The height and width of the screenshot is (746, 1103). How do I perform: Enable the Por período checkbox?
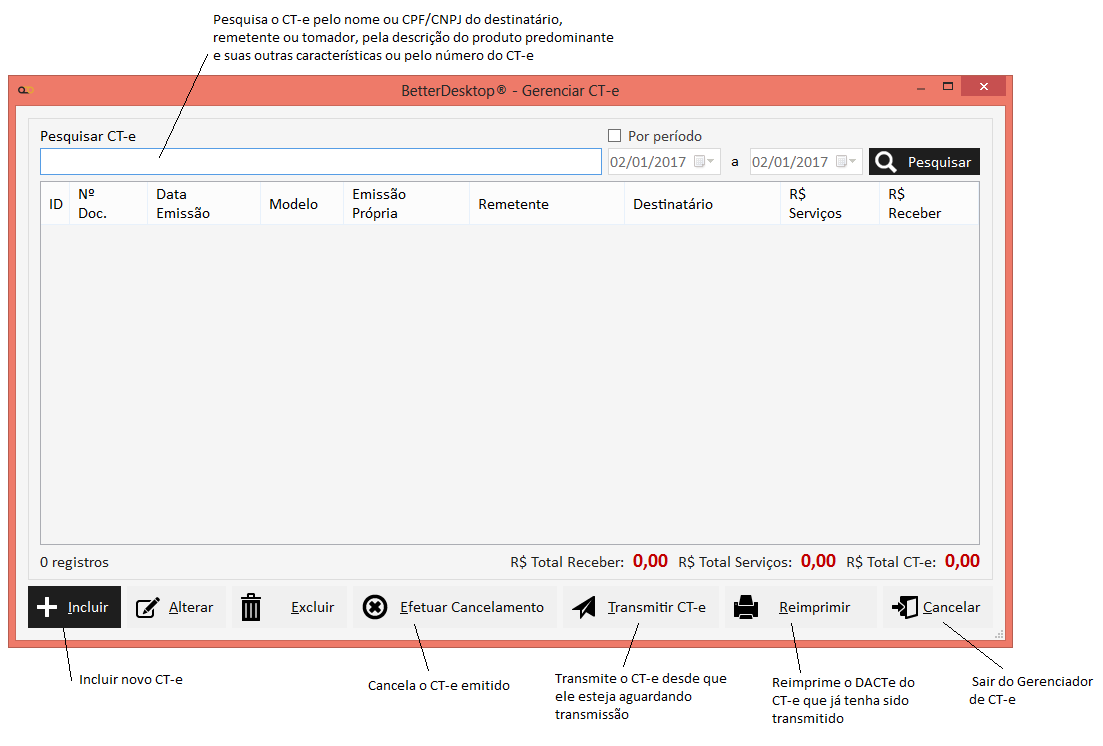point(615,136)
